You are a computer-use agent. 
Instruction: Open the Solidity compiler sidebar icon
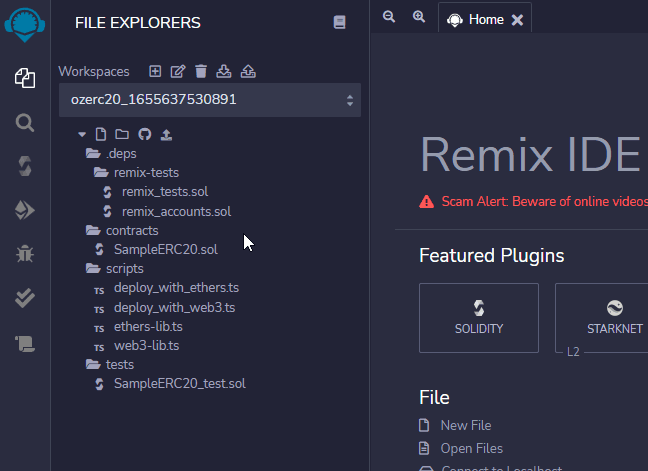(x=25, y=166)
